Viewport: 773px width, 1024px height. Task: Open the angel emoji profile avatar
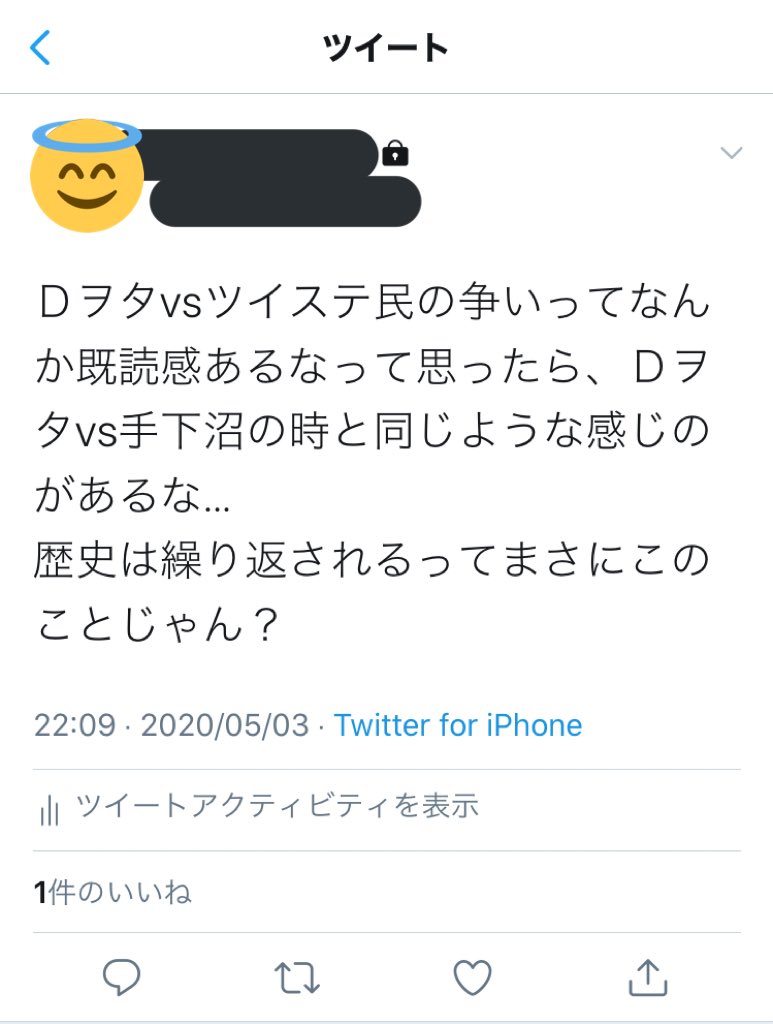(x=87, y=176)
